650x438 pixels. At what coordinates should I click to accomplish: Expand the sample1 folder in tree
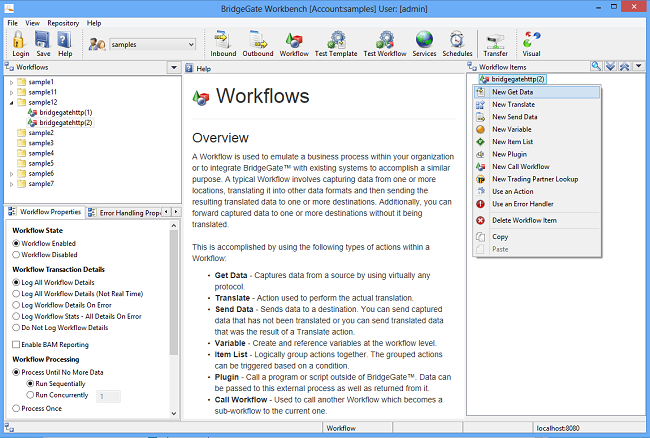pos(11,81)
